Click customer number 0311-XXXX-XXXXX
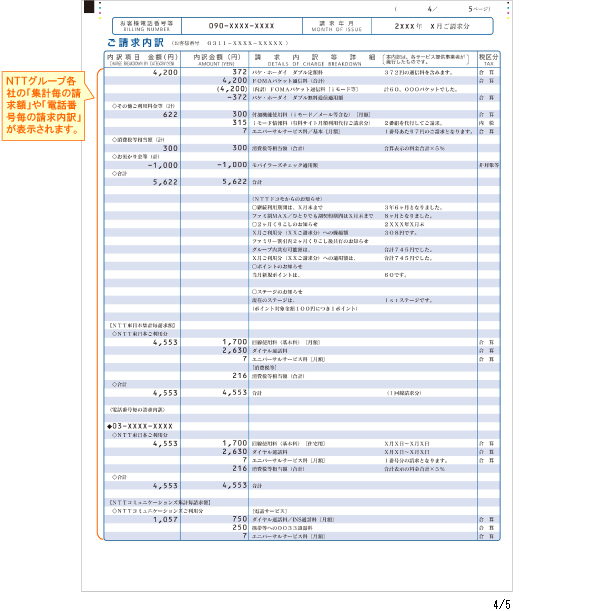Screen dimensions: 599x611 coord(245,43)
